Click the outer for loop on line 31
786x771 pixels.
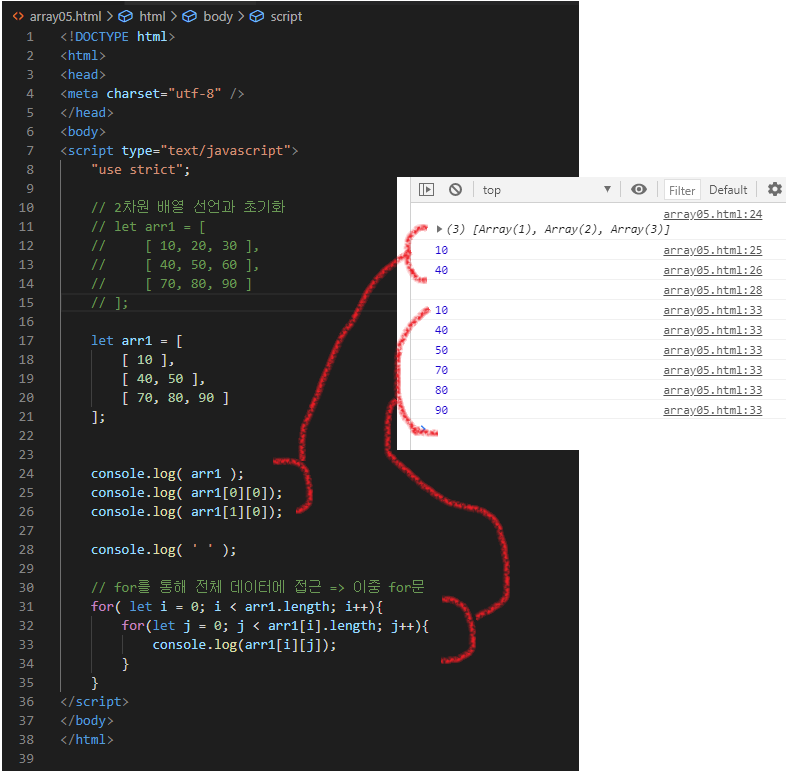point(237,607)
